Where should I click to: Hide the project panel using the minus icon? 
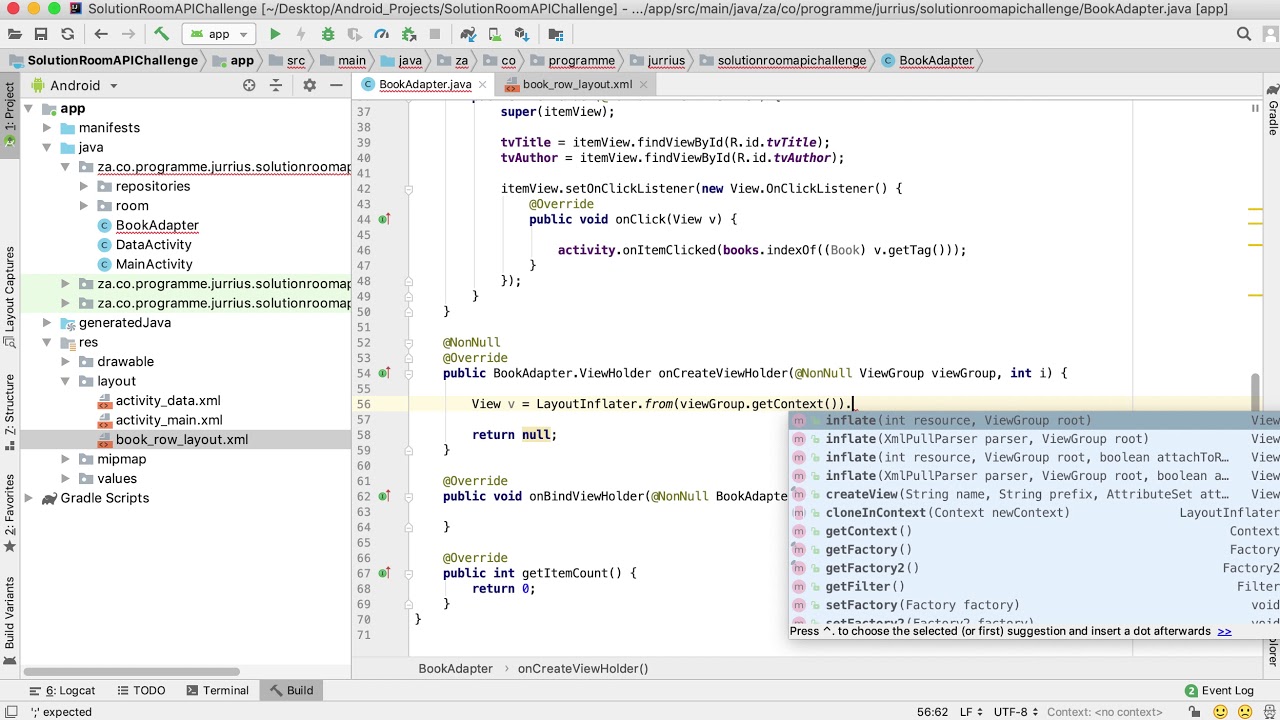[x=336, y=86]
